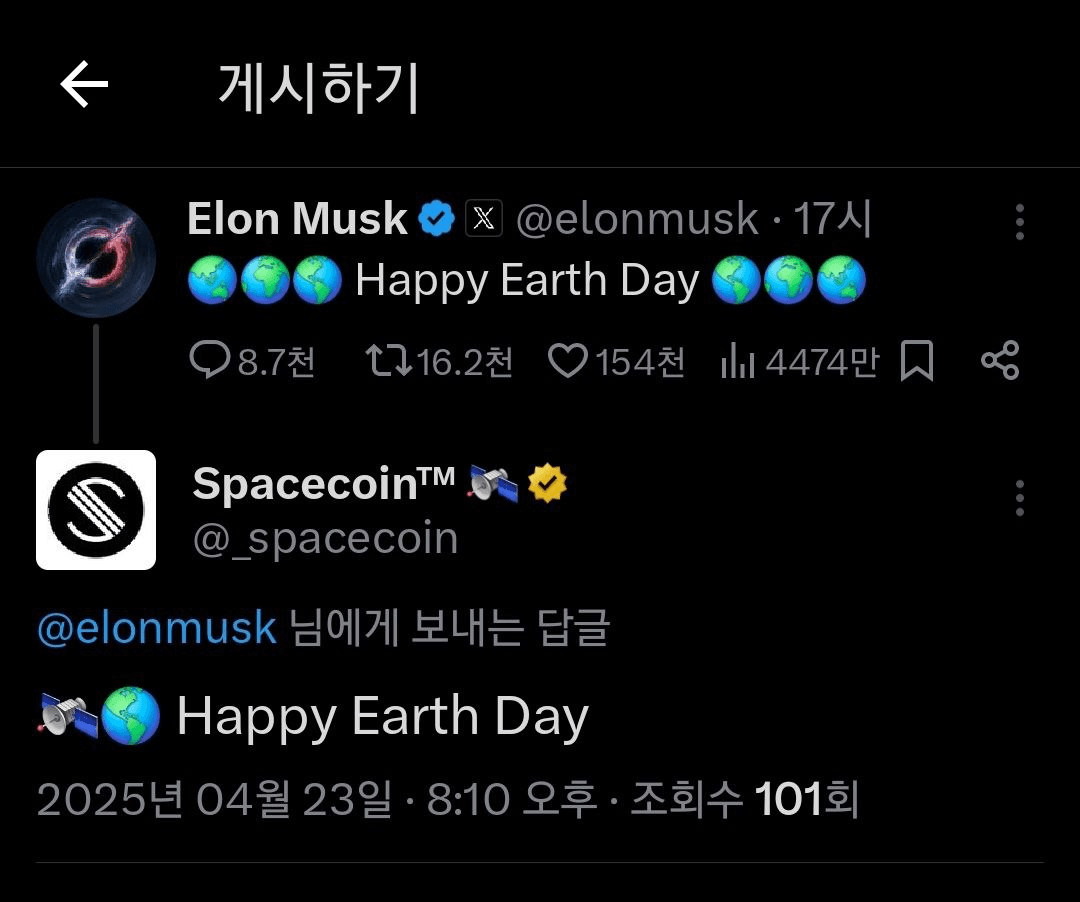Open the three-dot menu on Spacecoin's reply
The width and height of the screenshot is (1080, 902).
pos(1019,497)
